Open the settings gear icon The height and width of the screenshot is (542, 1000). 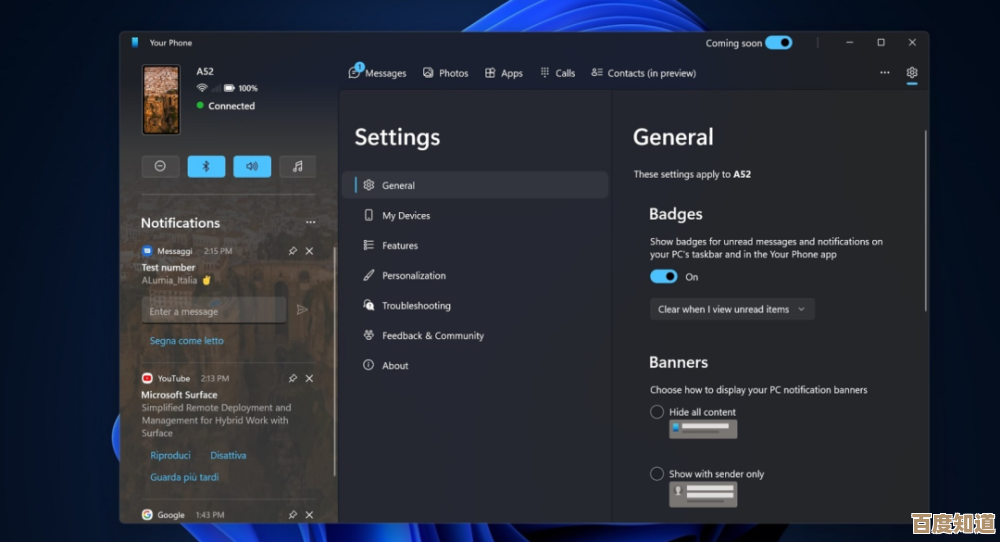912,73
